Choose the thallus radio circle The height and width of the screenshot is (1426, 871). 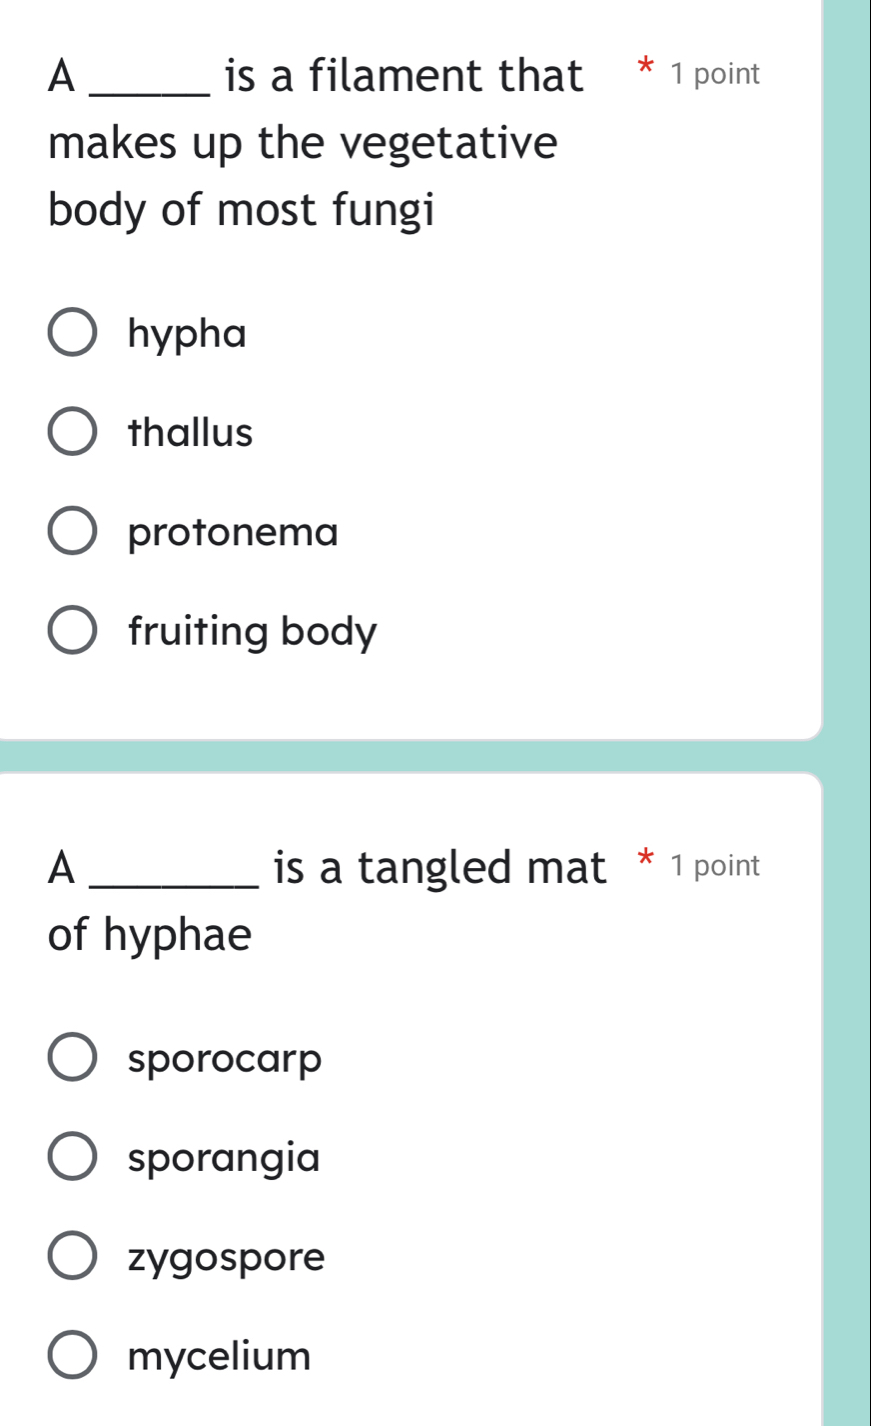coord(73,433)
